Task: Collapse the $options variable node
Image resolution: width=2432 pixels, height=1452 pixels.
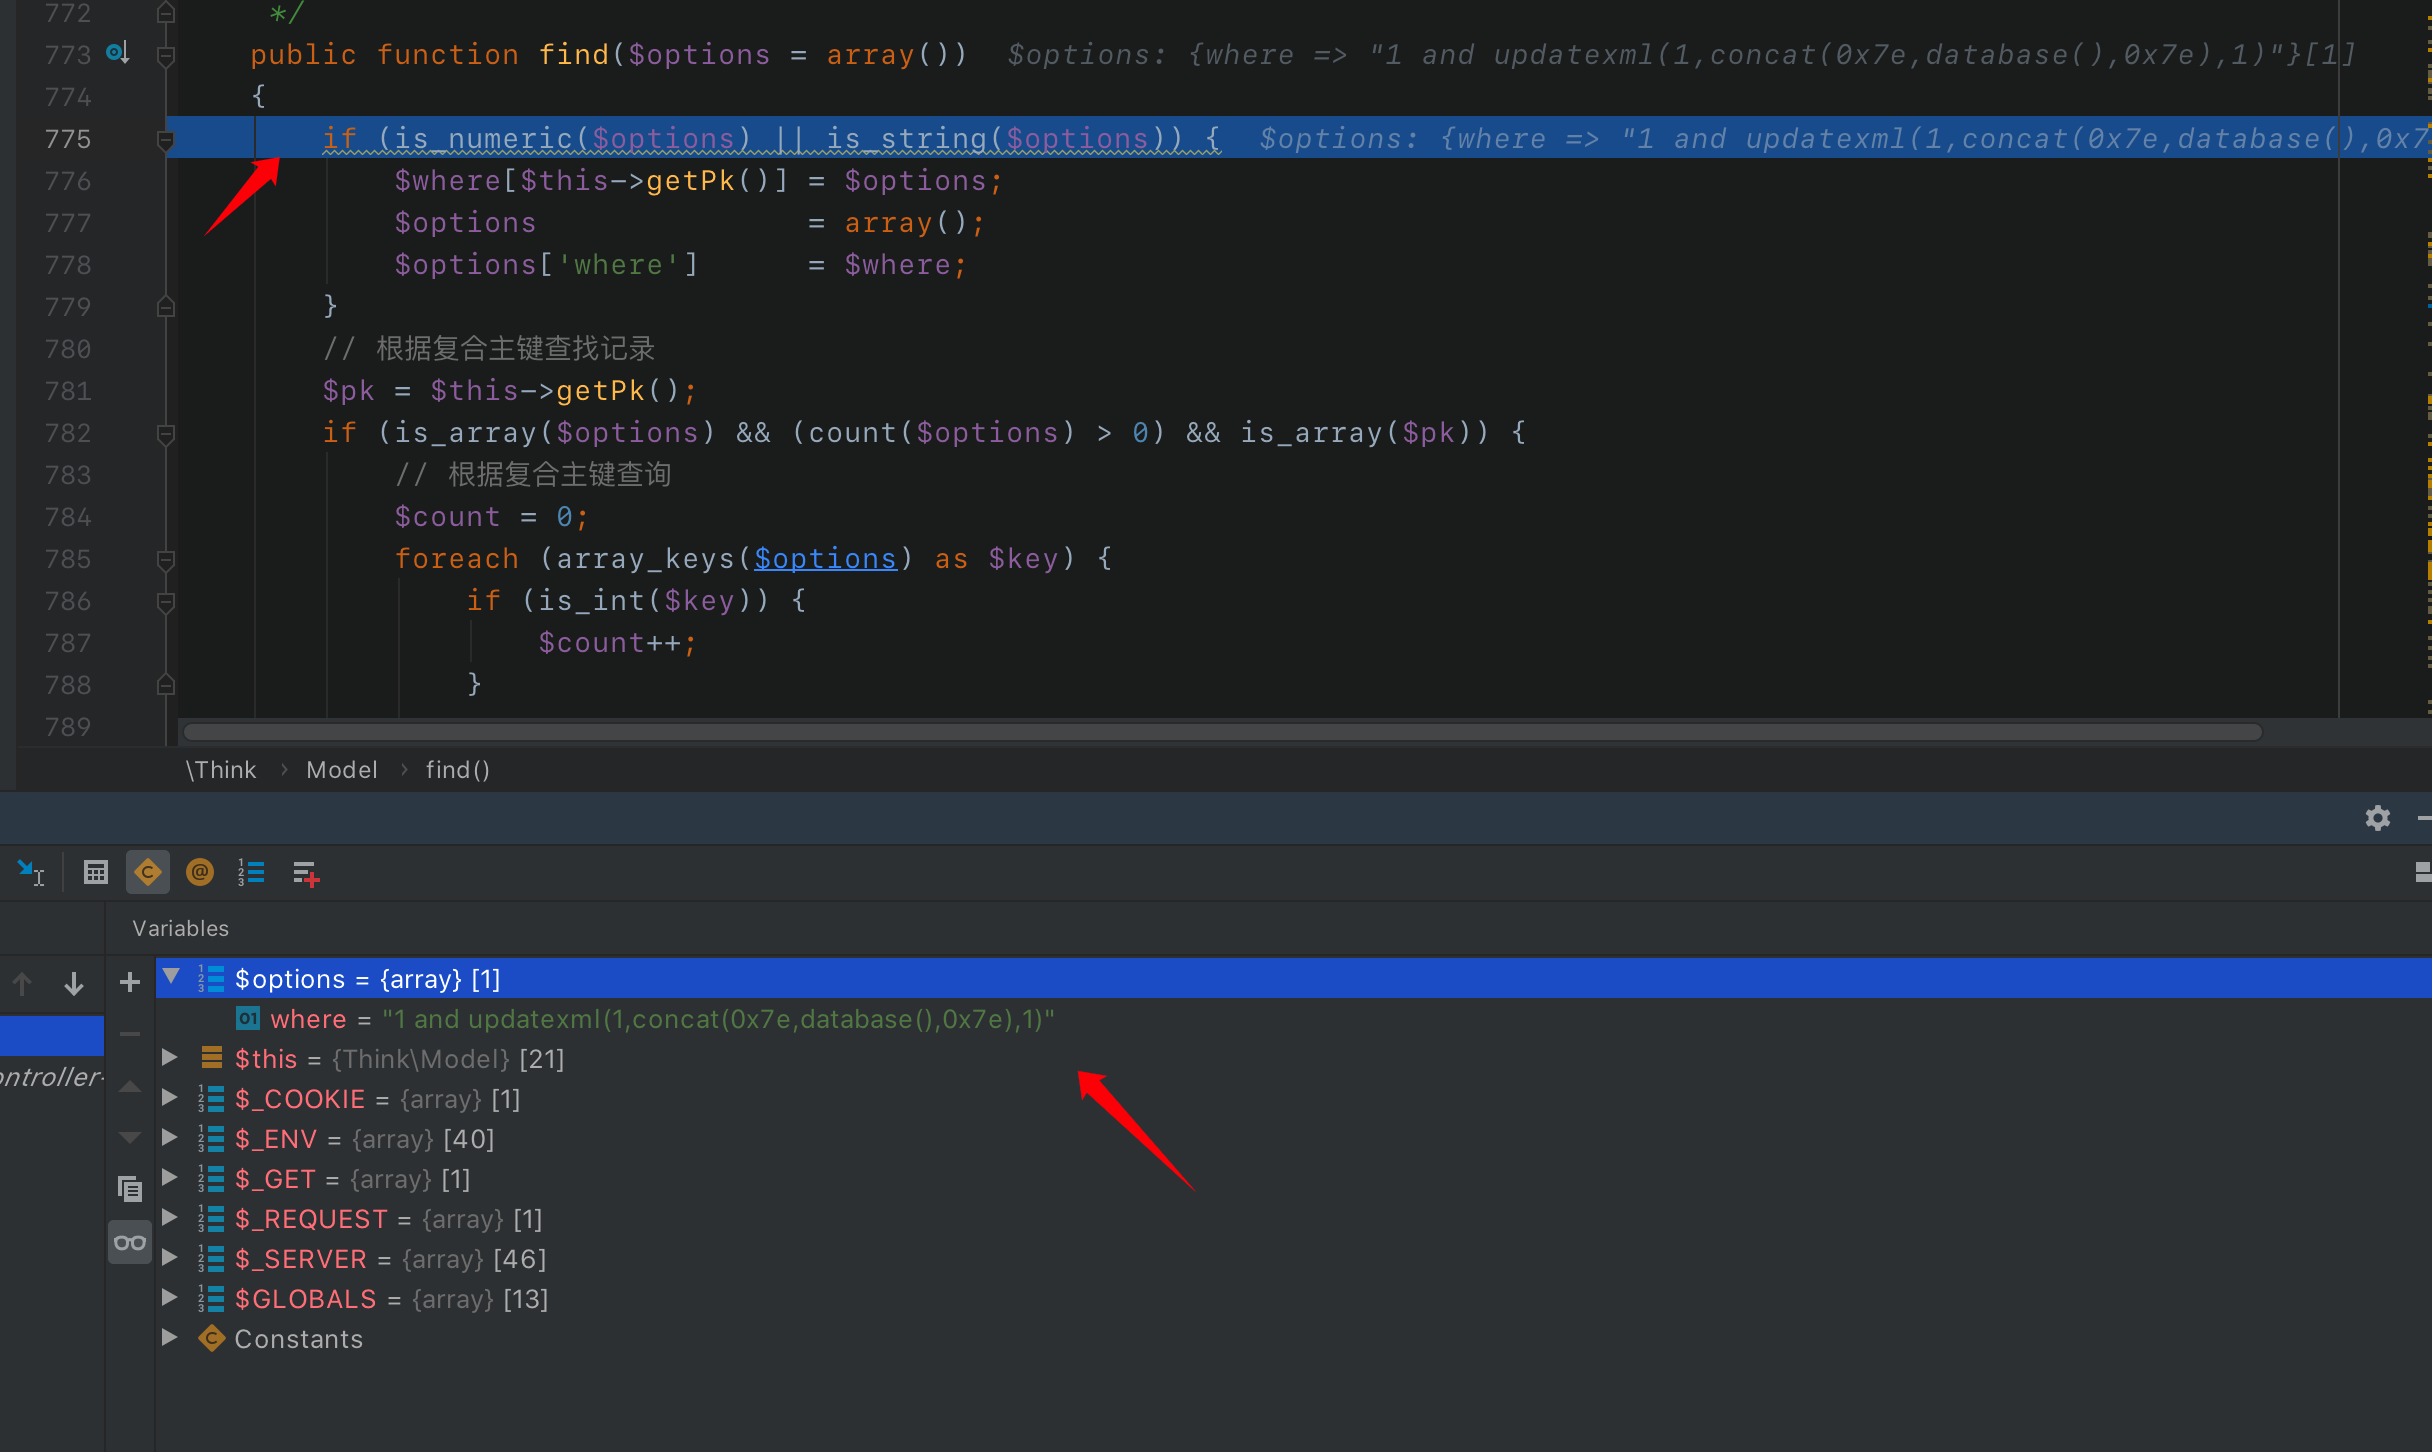Action: pos(171,977)
